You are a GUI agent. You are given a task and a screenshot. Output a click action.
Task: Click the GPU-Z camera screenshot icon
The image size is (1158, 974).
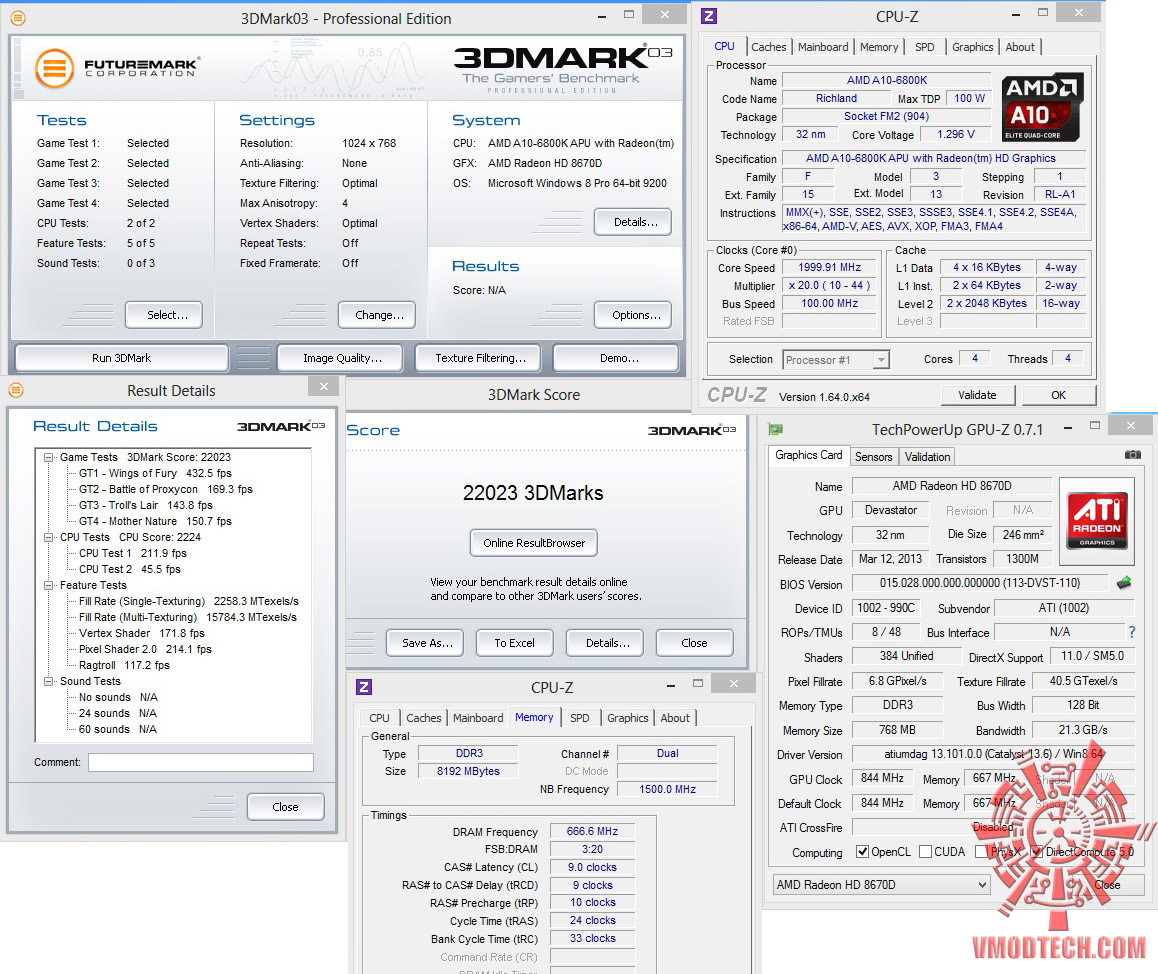1132,455
